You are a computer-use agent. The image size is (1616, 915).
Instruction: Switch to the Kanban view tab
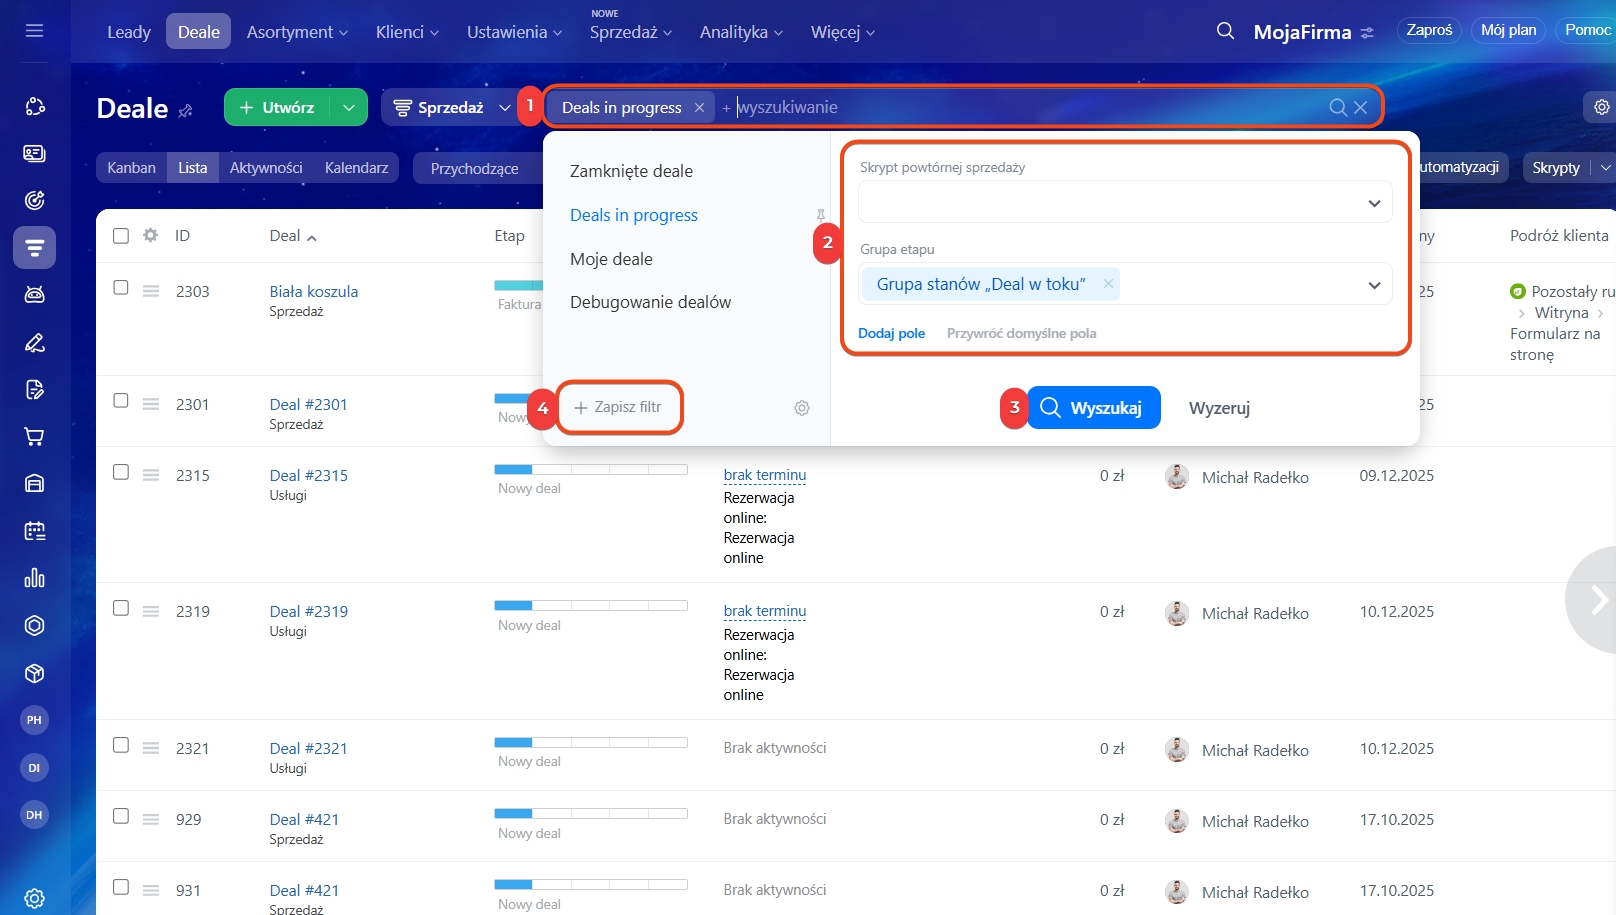point(131,168)
